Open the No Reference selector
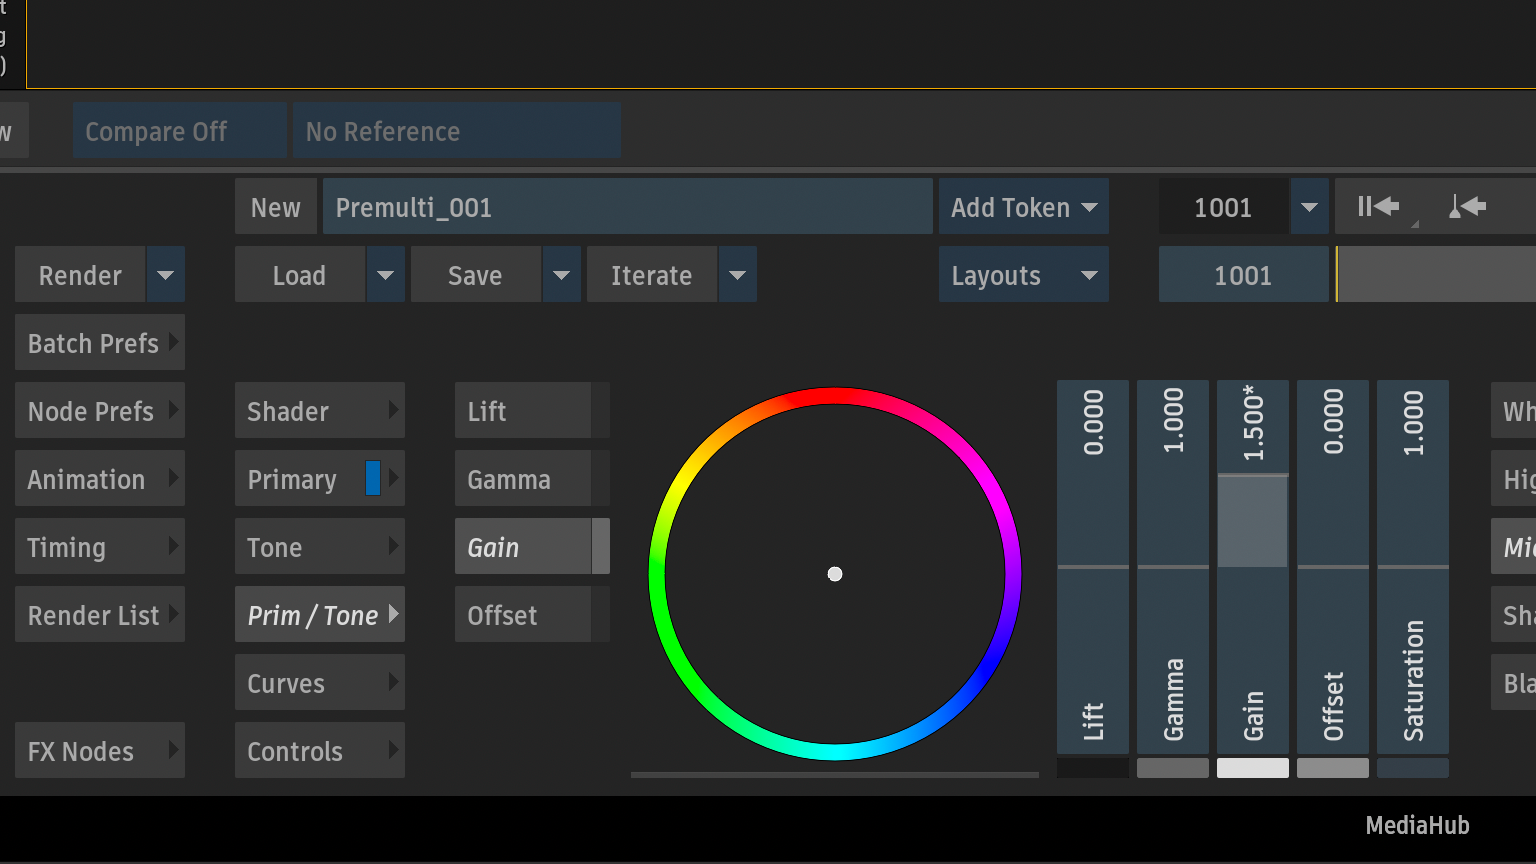The width and height of the screenshot is (1536, 864). pyautogui.click(x=457, y=131)
